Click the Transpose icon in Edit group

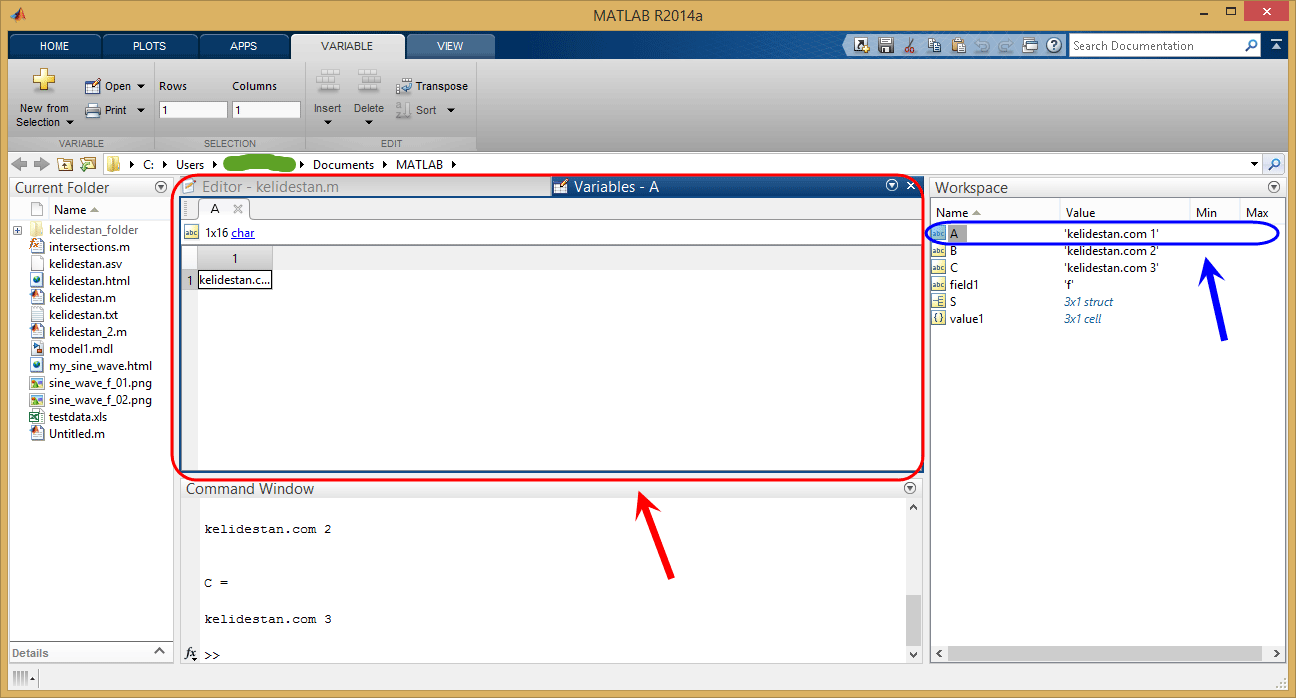coord(404,86)
